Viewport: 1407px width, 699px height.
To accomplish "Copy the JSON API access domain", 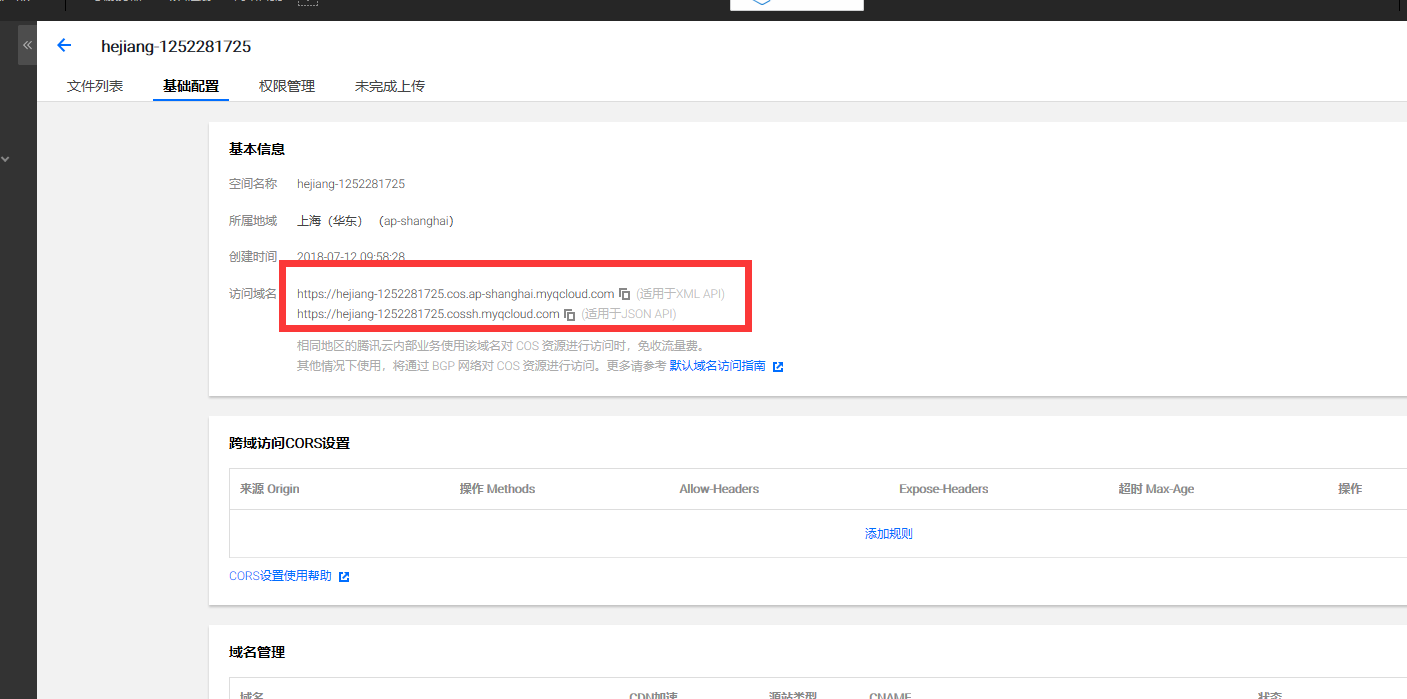I will click(570, 314).
